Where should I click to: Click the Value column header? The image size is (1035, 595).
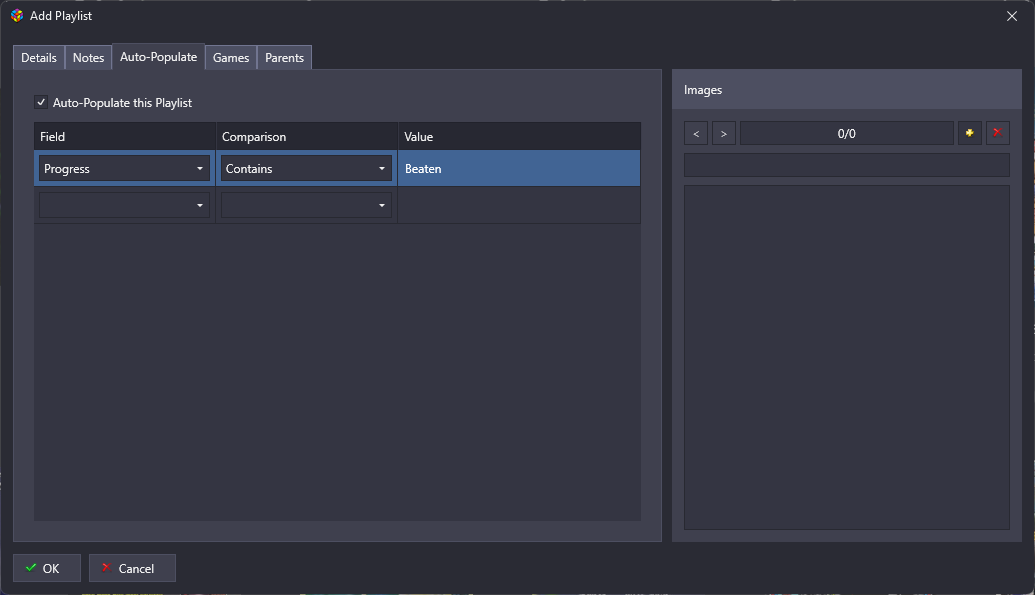pos(519,137)
